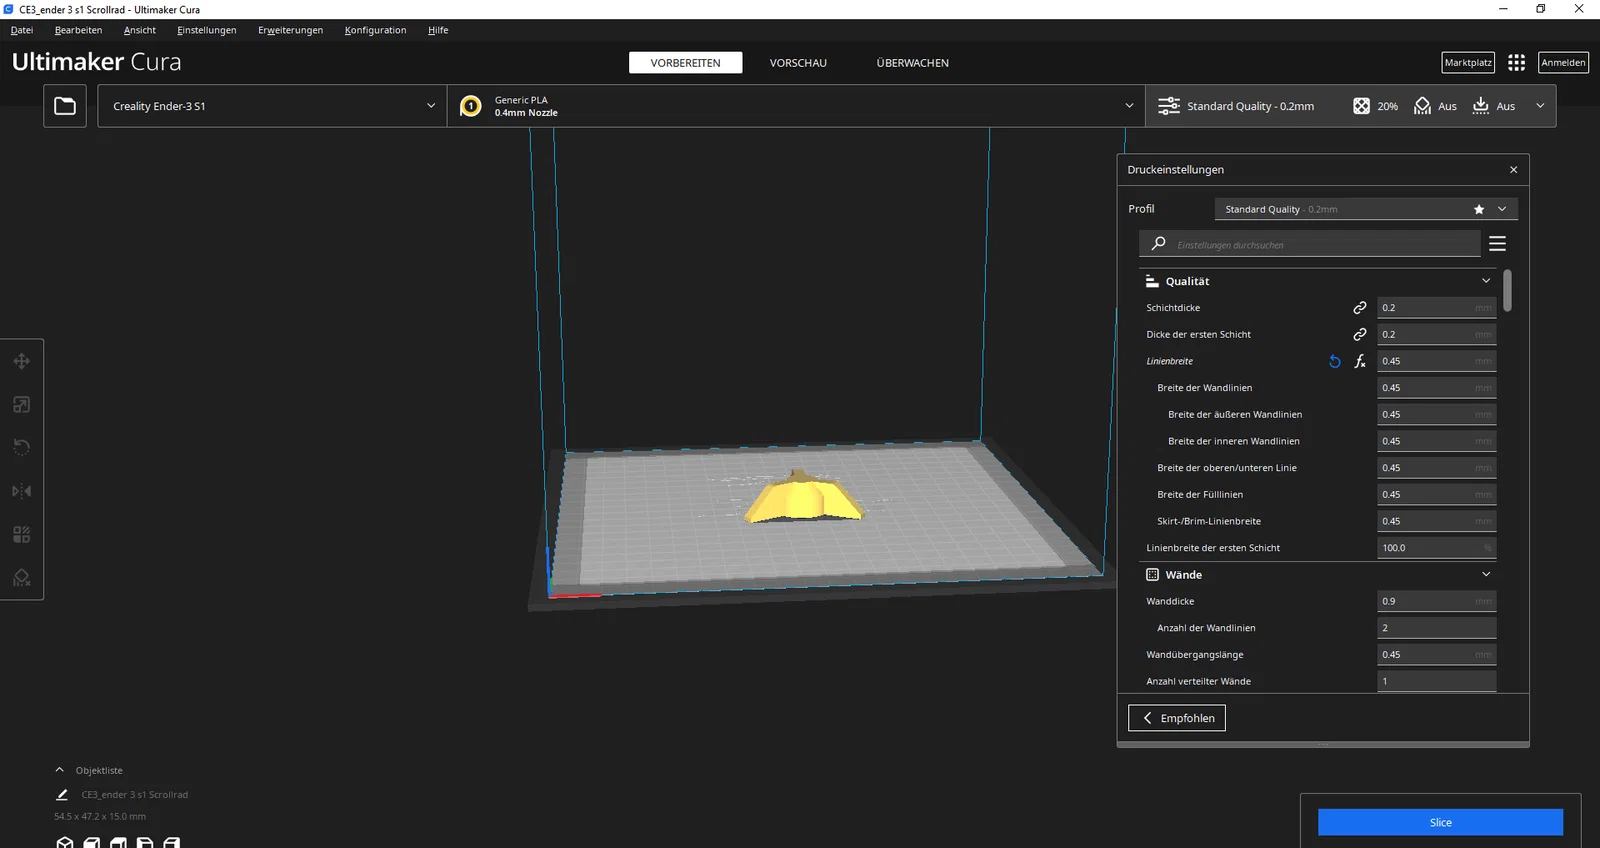Open the Ansicht menu

(140, 30)
